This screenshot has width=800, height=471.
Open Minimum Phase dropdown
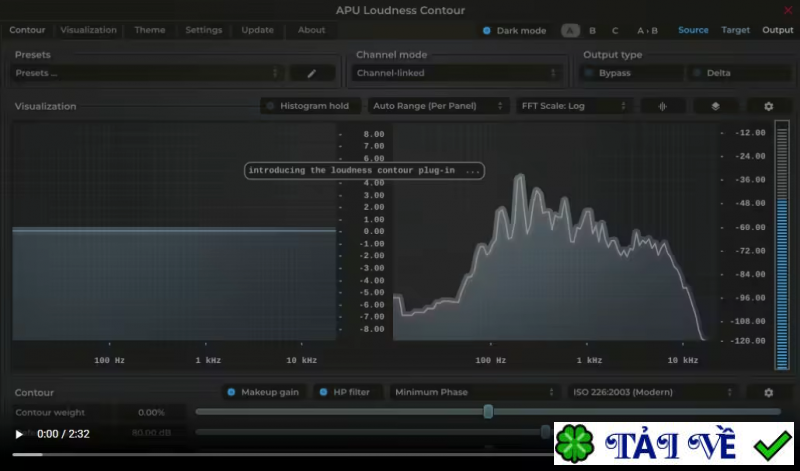click(474, 392)
